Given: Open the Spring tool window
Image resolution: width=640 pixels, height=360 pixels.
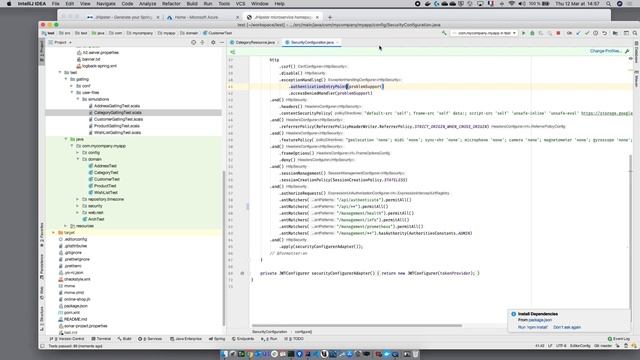Looking at the screenshot, I should coord(217,339).
